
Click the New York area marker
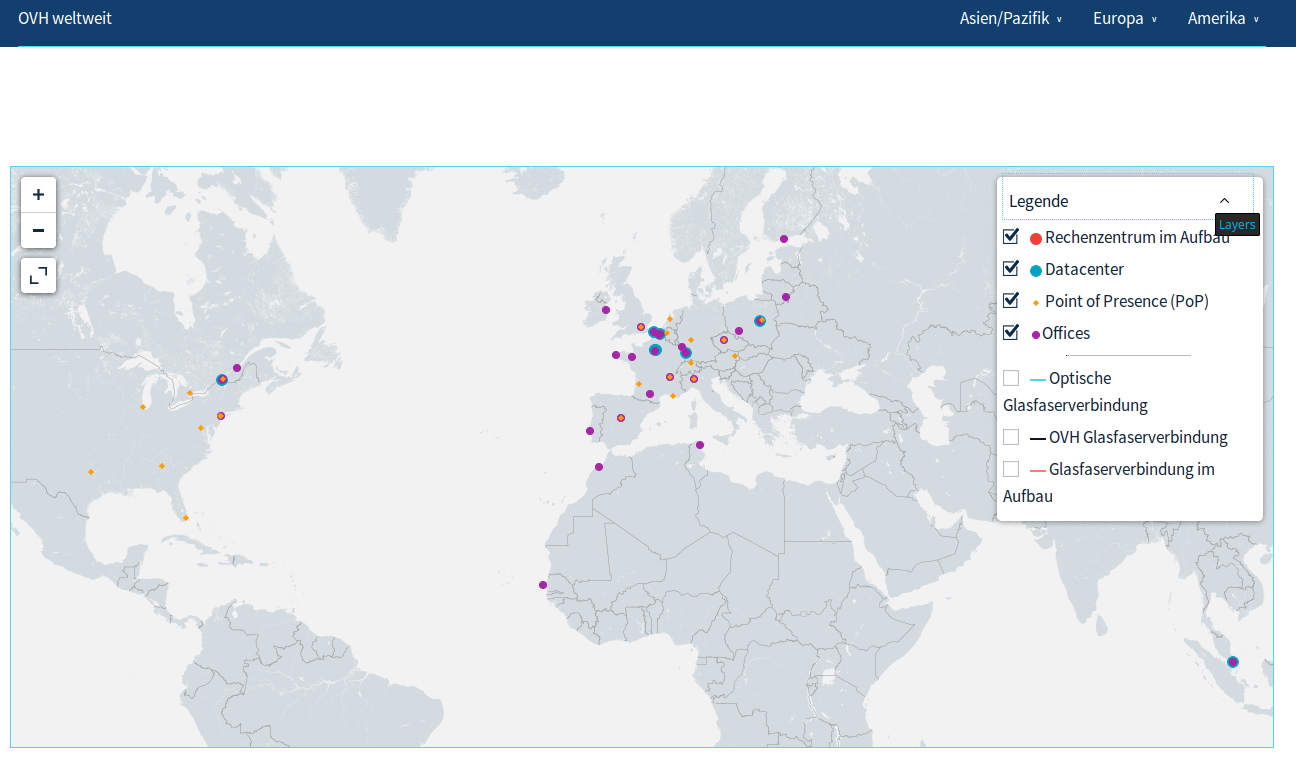coord(221,416)
